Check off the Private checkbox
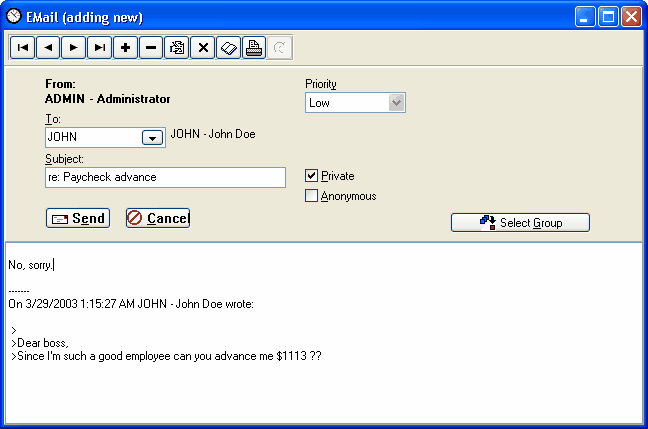The height and width of the screenshot is (429, 648). point(311,176)
